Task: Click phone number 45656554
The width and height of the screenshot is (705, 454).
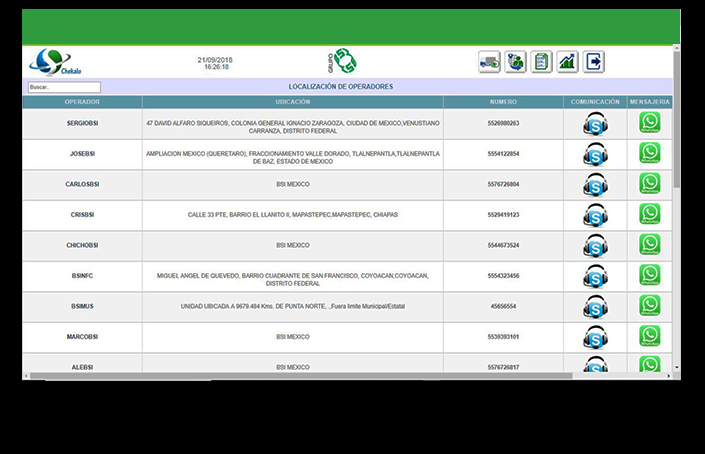Action: (503, 307)
